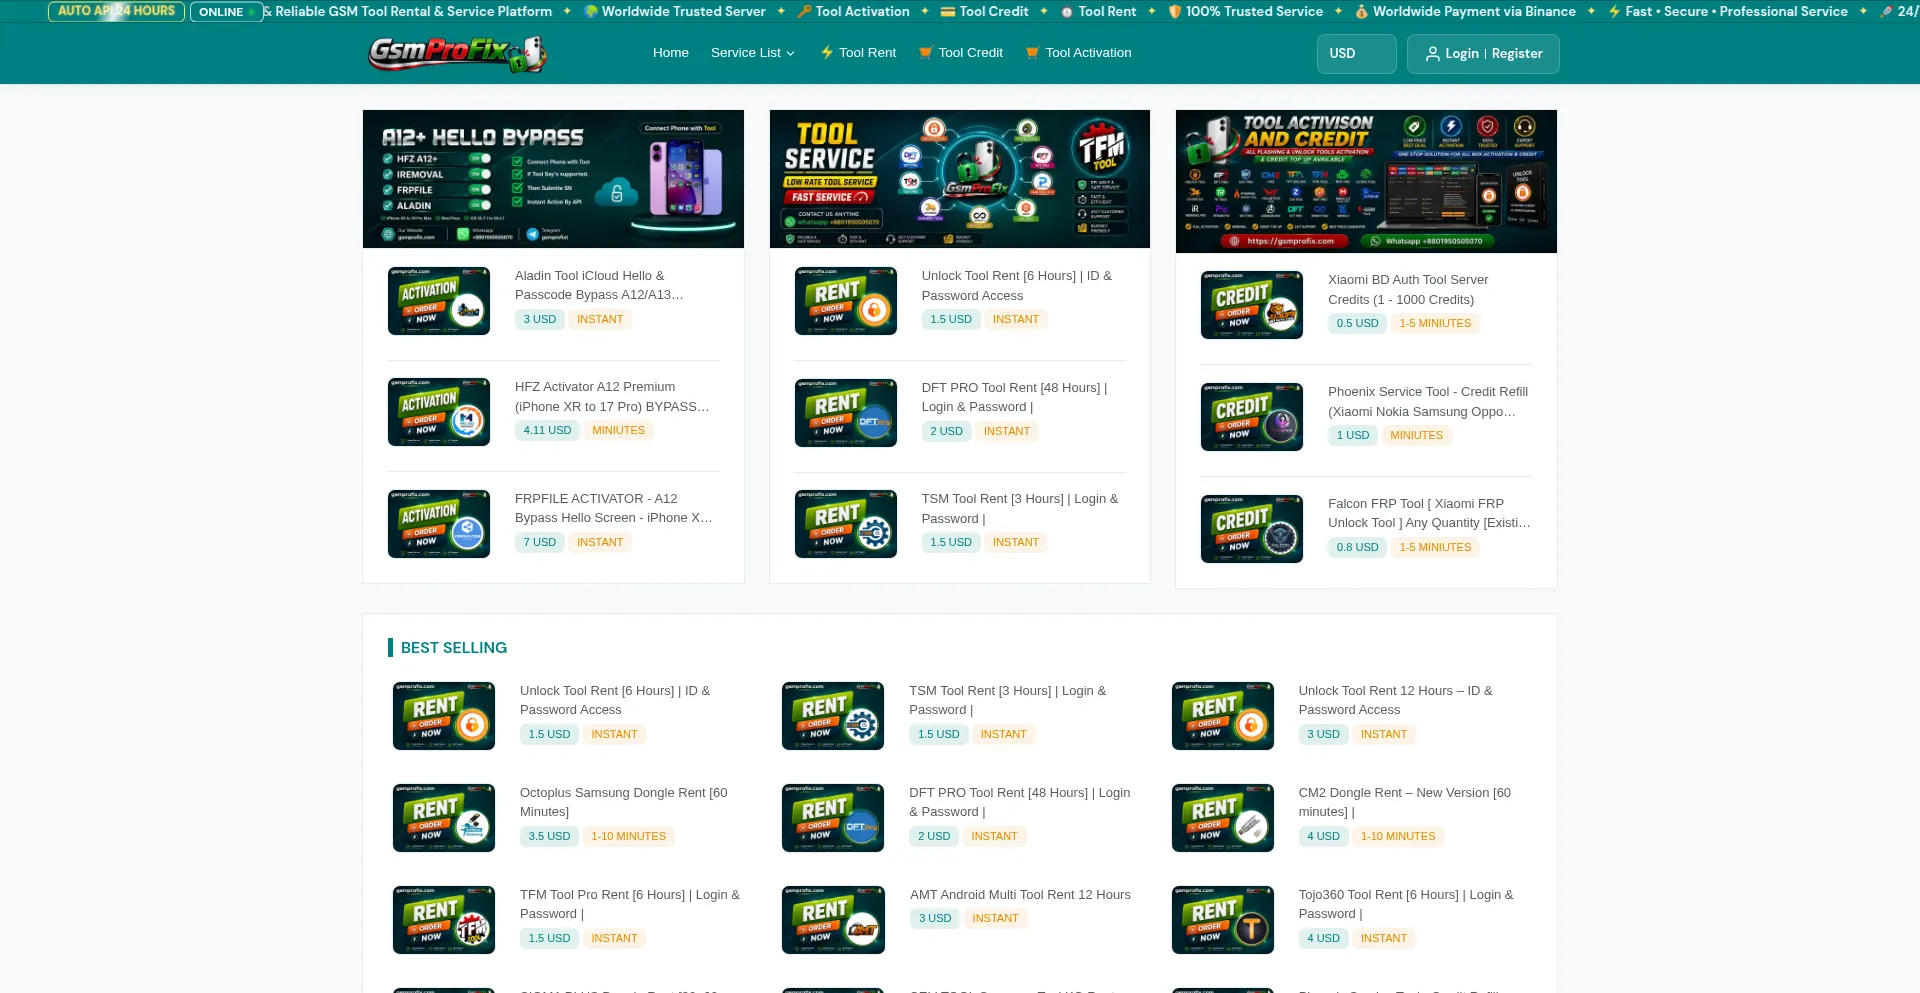Open the USD currency selector
Viewport: 1920px width, 993px height.
pos(1357,54)
